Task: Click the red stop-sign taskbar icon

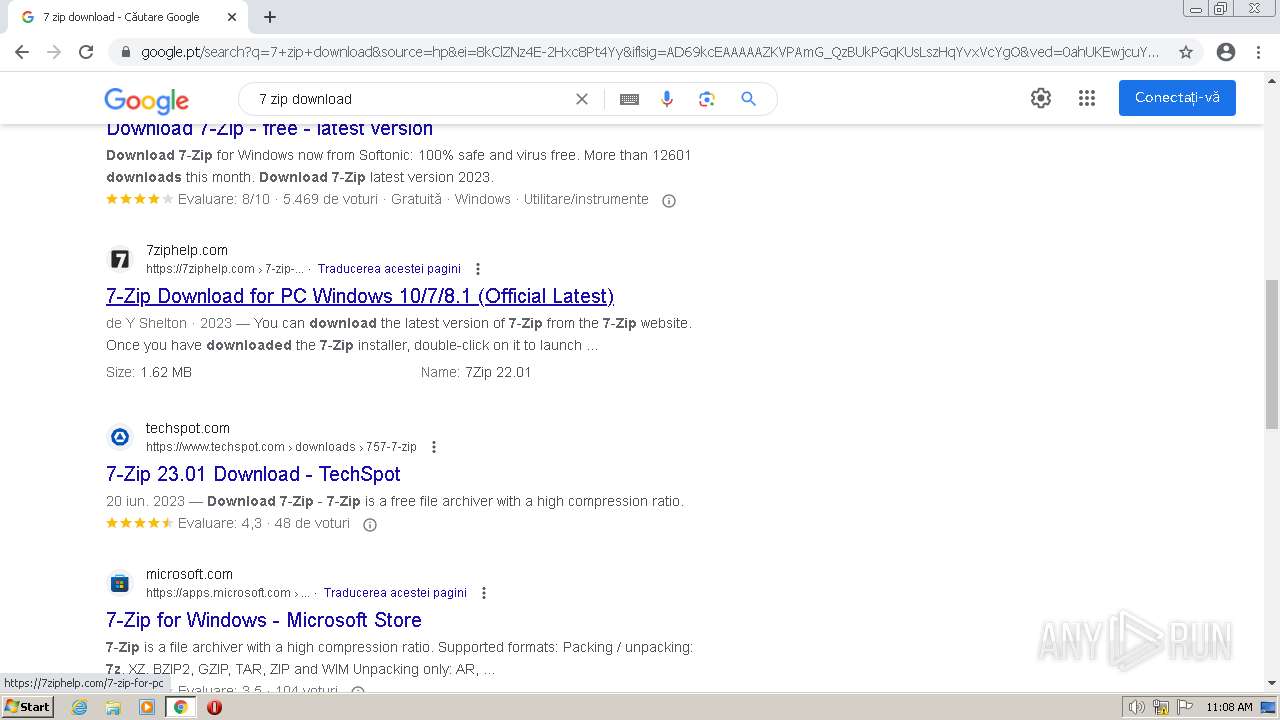Action: 214,707
